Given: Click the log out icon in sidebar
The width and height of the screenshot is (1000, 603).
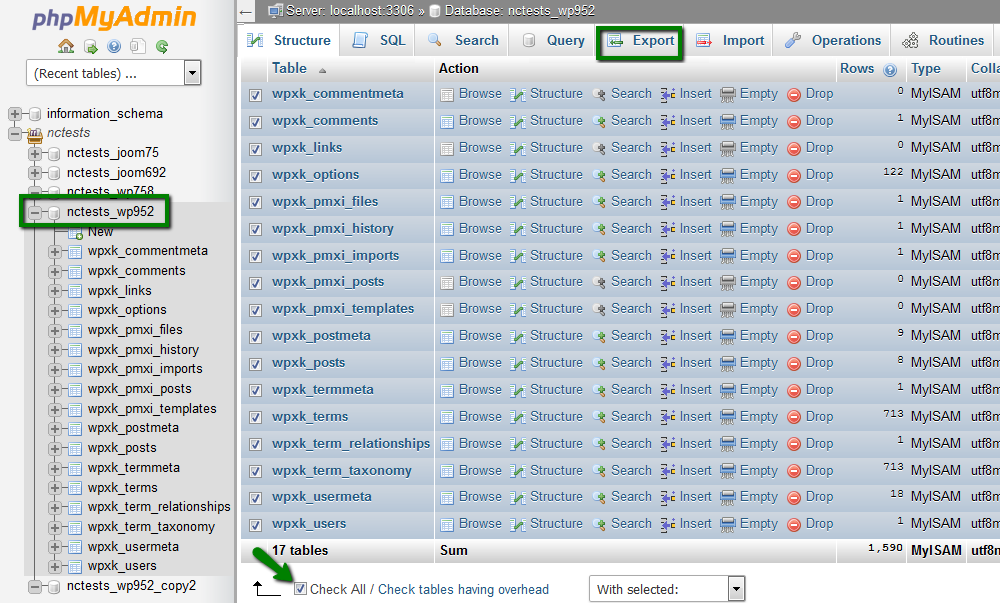Looking at the screenshot, I should [x=90, y=46].
